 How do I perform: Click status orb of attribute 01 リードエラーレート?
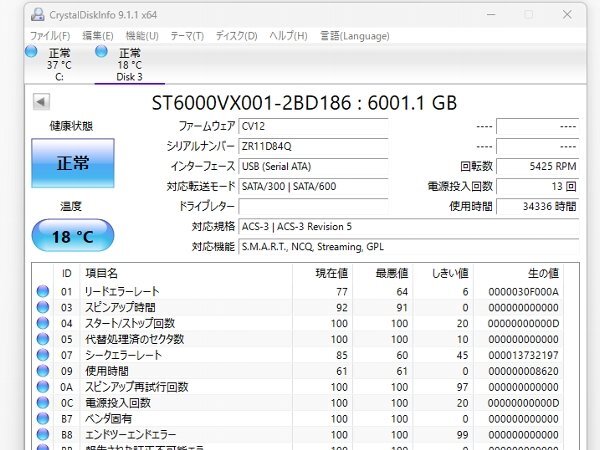(x=43, y=291)
